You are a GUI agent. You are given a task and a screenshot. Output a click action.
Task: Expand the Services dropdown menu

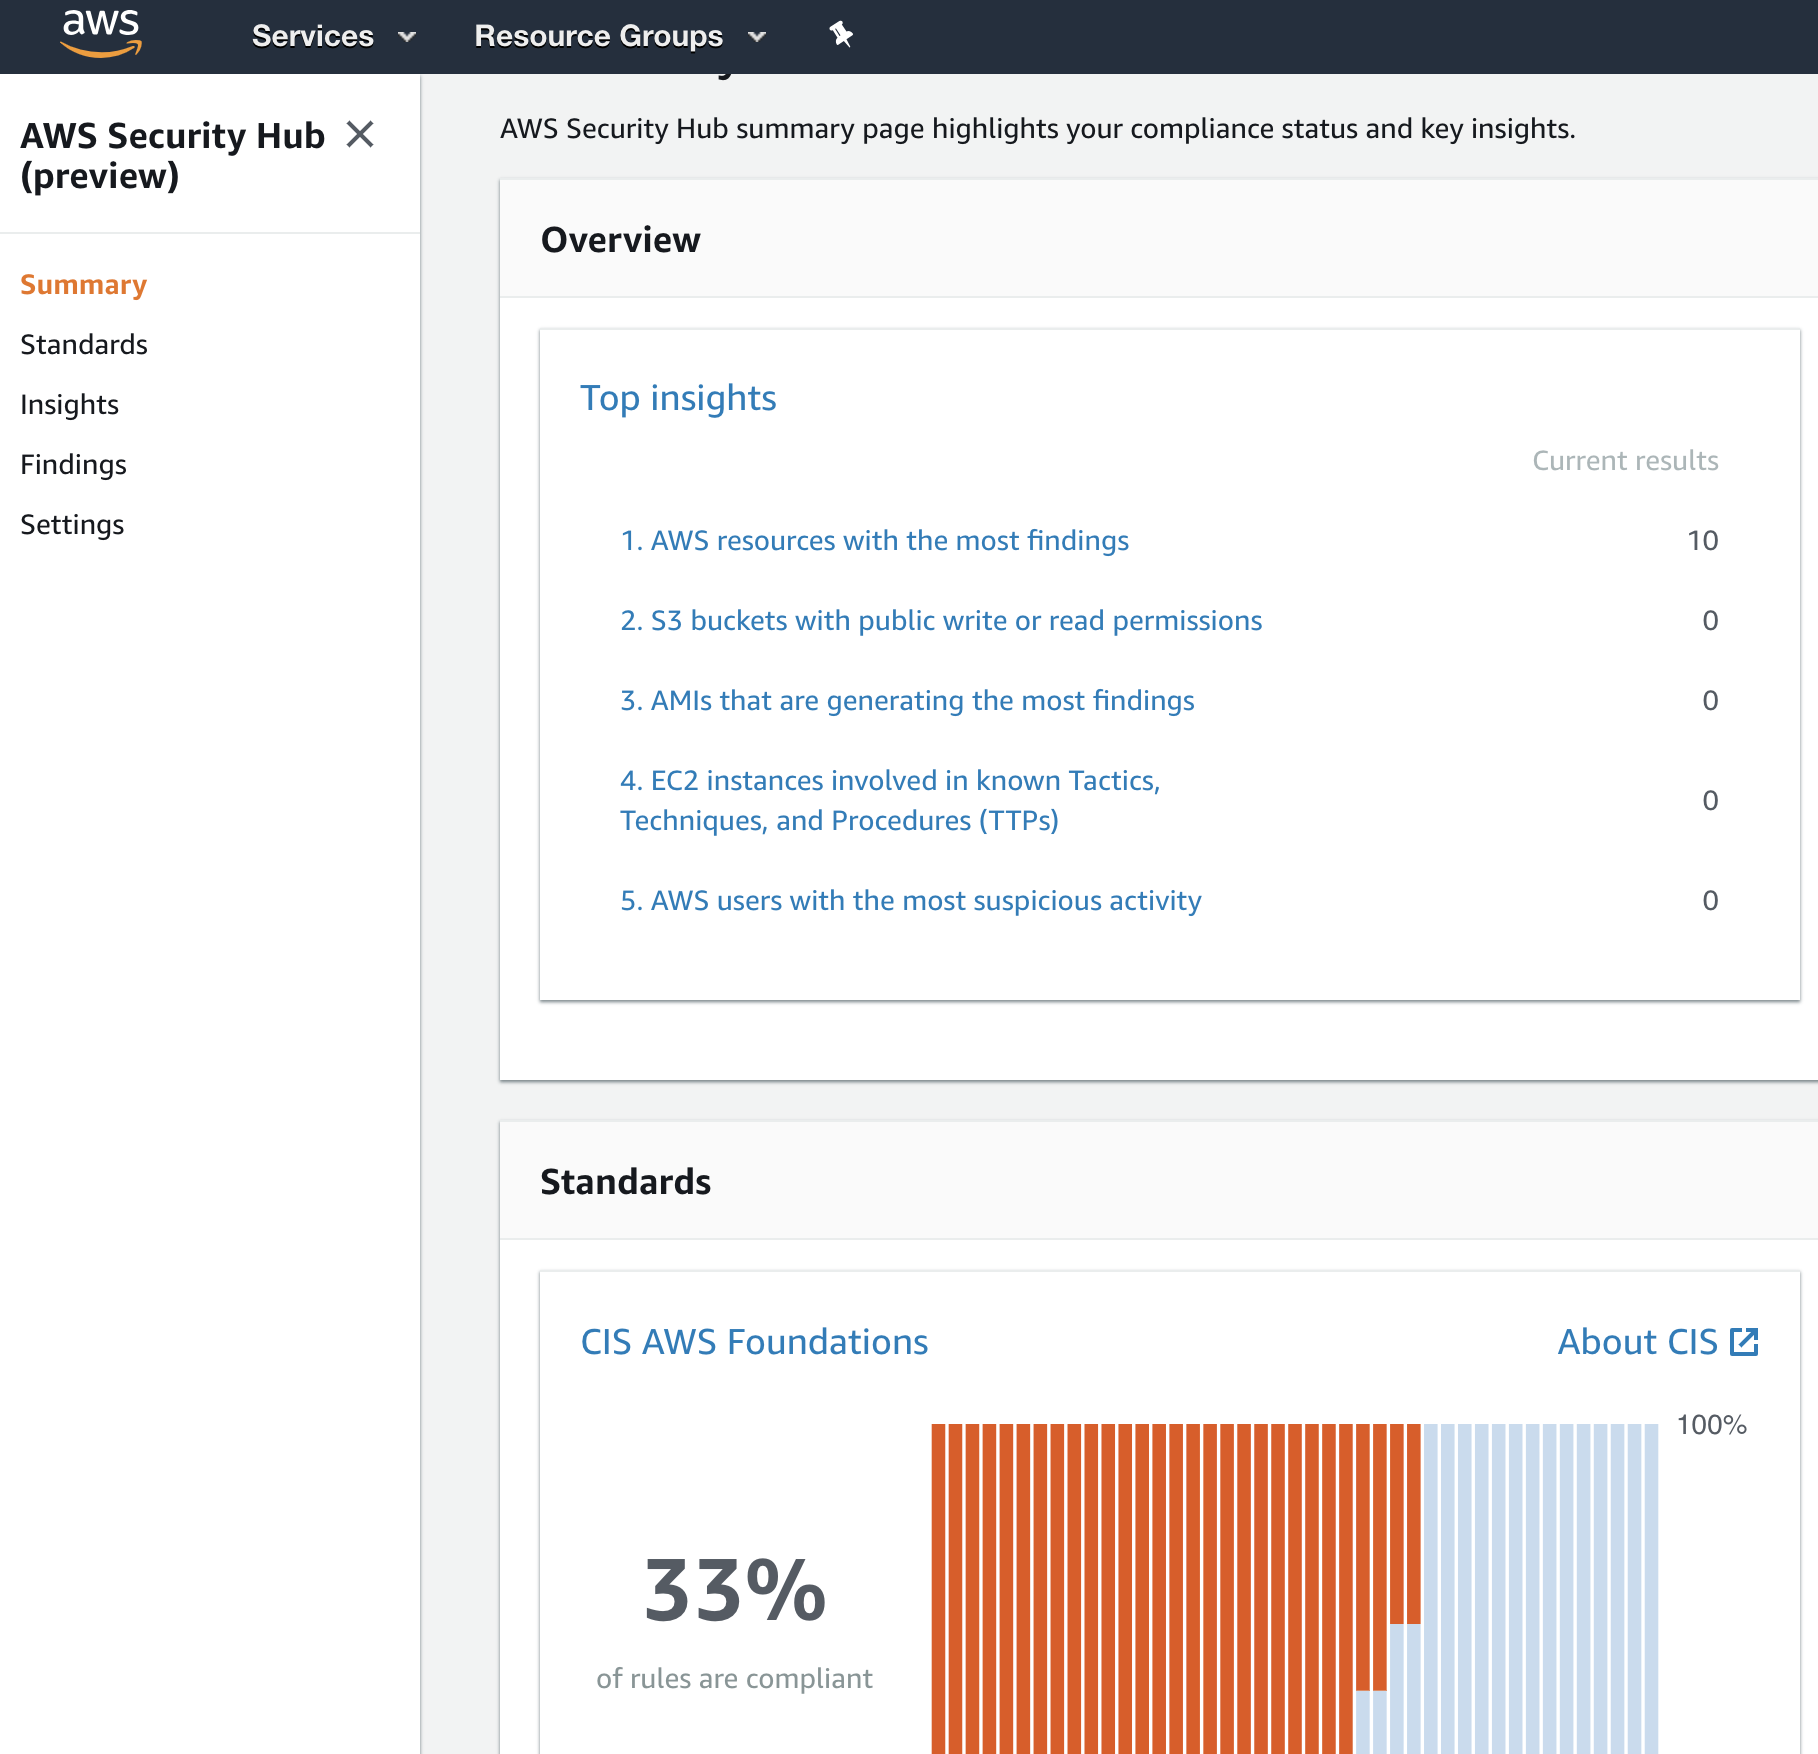(x=333, y=36)
